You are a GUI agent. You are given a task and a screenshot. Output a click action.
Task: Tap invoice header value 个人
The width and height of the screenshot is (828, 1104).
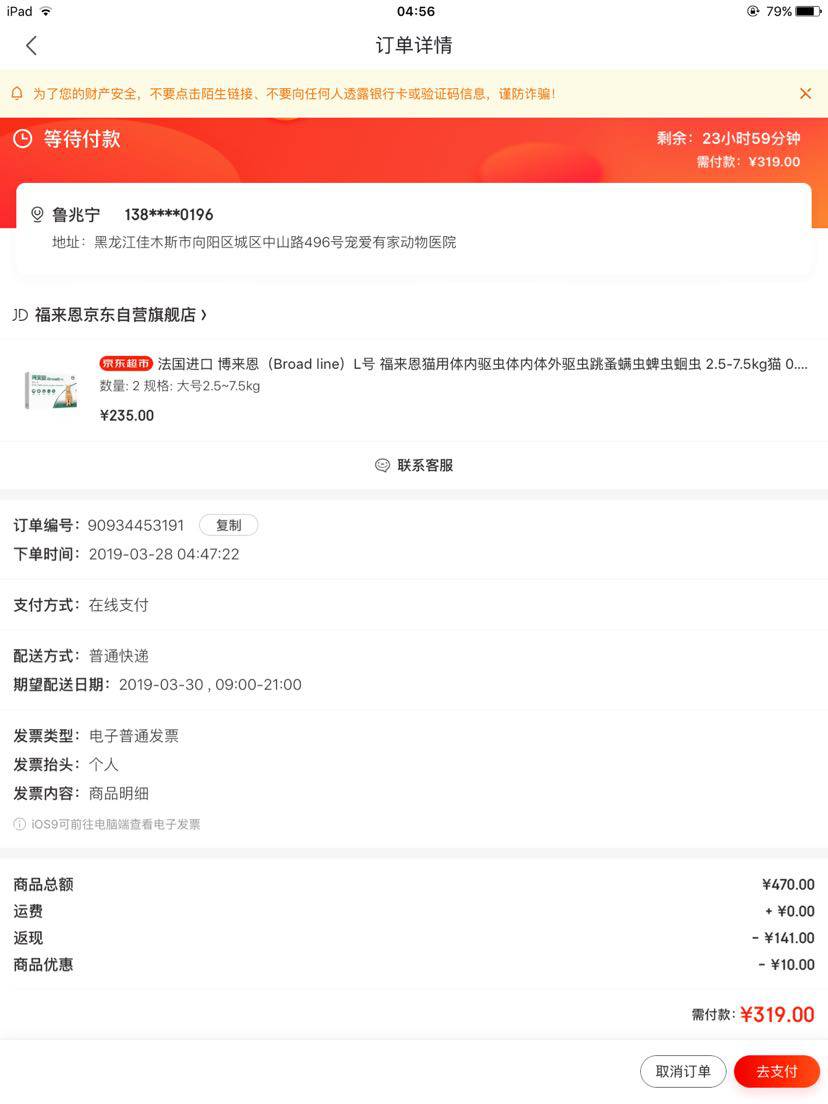point(104,765)
